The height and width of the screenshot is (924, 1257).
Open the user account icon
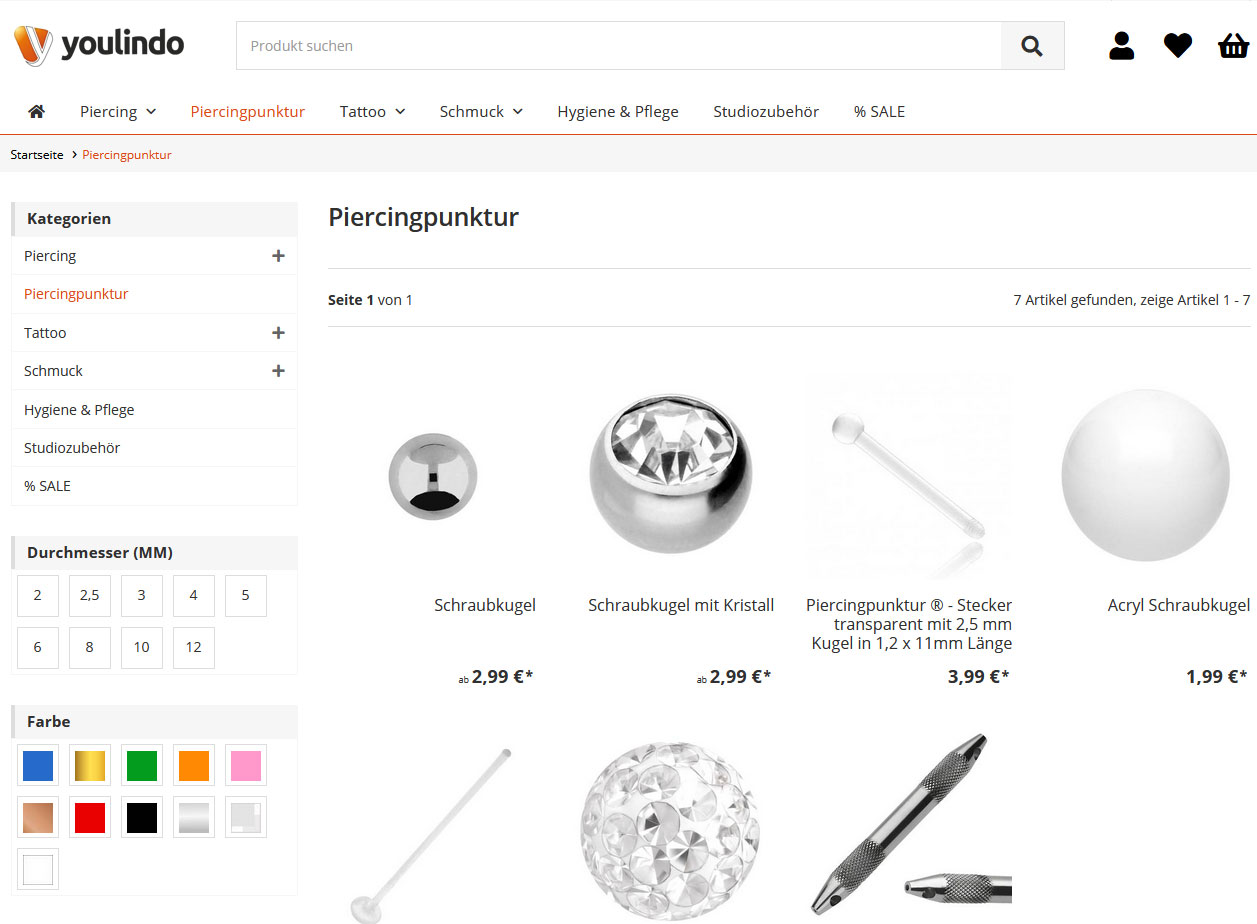[x=1122, y=46]
